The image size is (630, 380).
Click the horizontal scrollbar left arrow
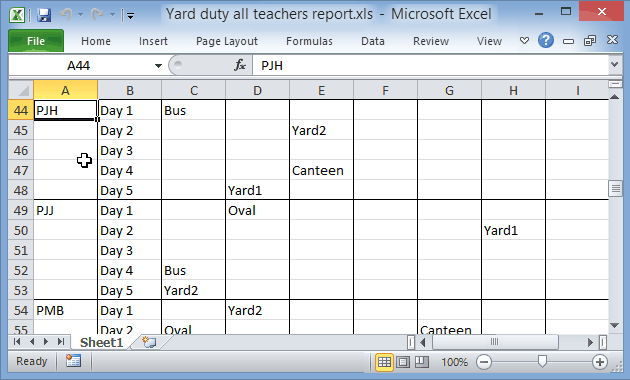coord(423,342)
